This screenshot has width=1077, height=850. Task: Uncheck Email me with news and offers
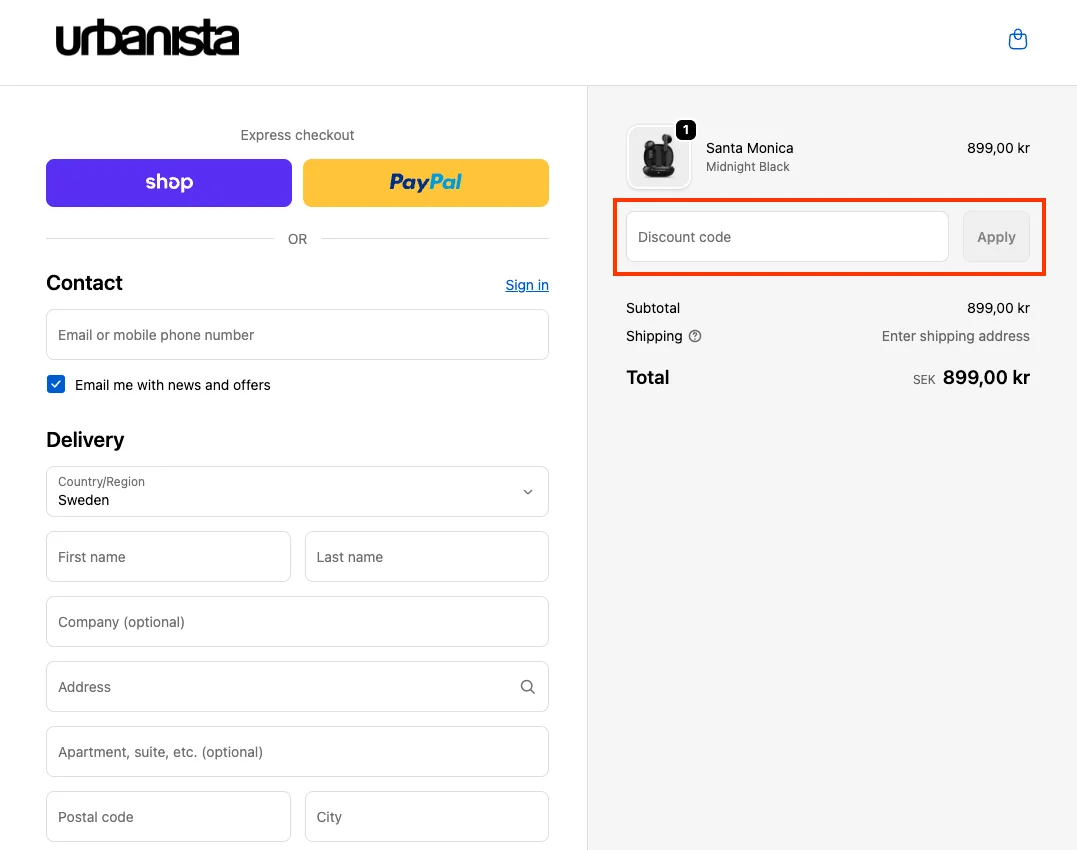click(56, 384)
